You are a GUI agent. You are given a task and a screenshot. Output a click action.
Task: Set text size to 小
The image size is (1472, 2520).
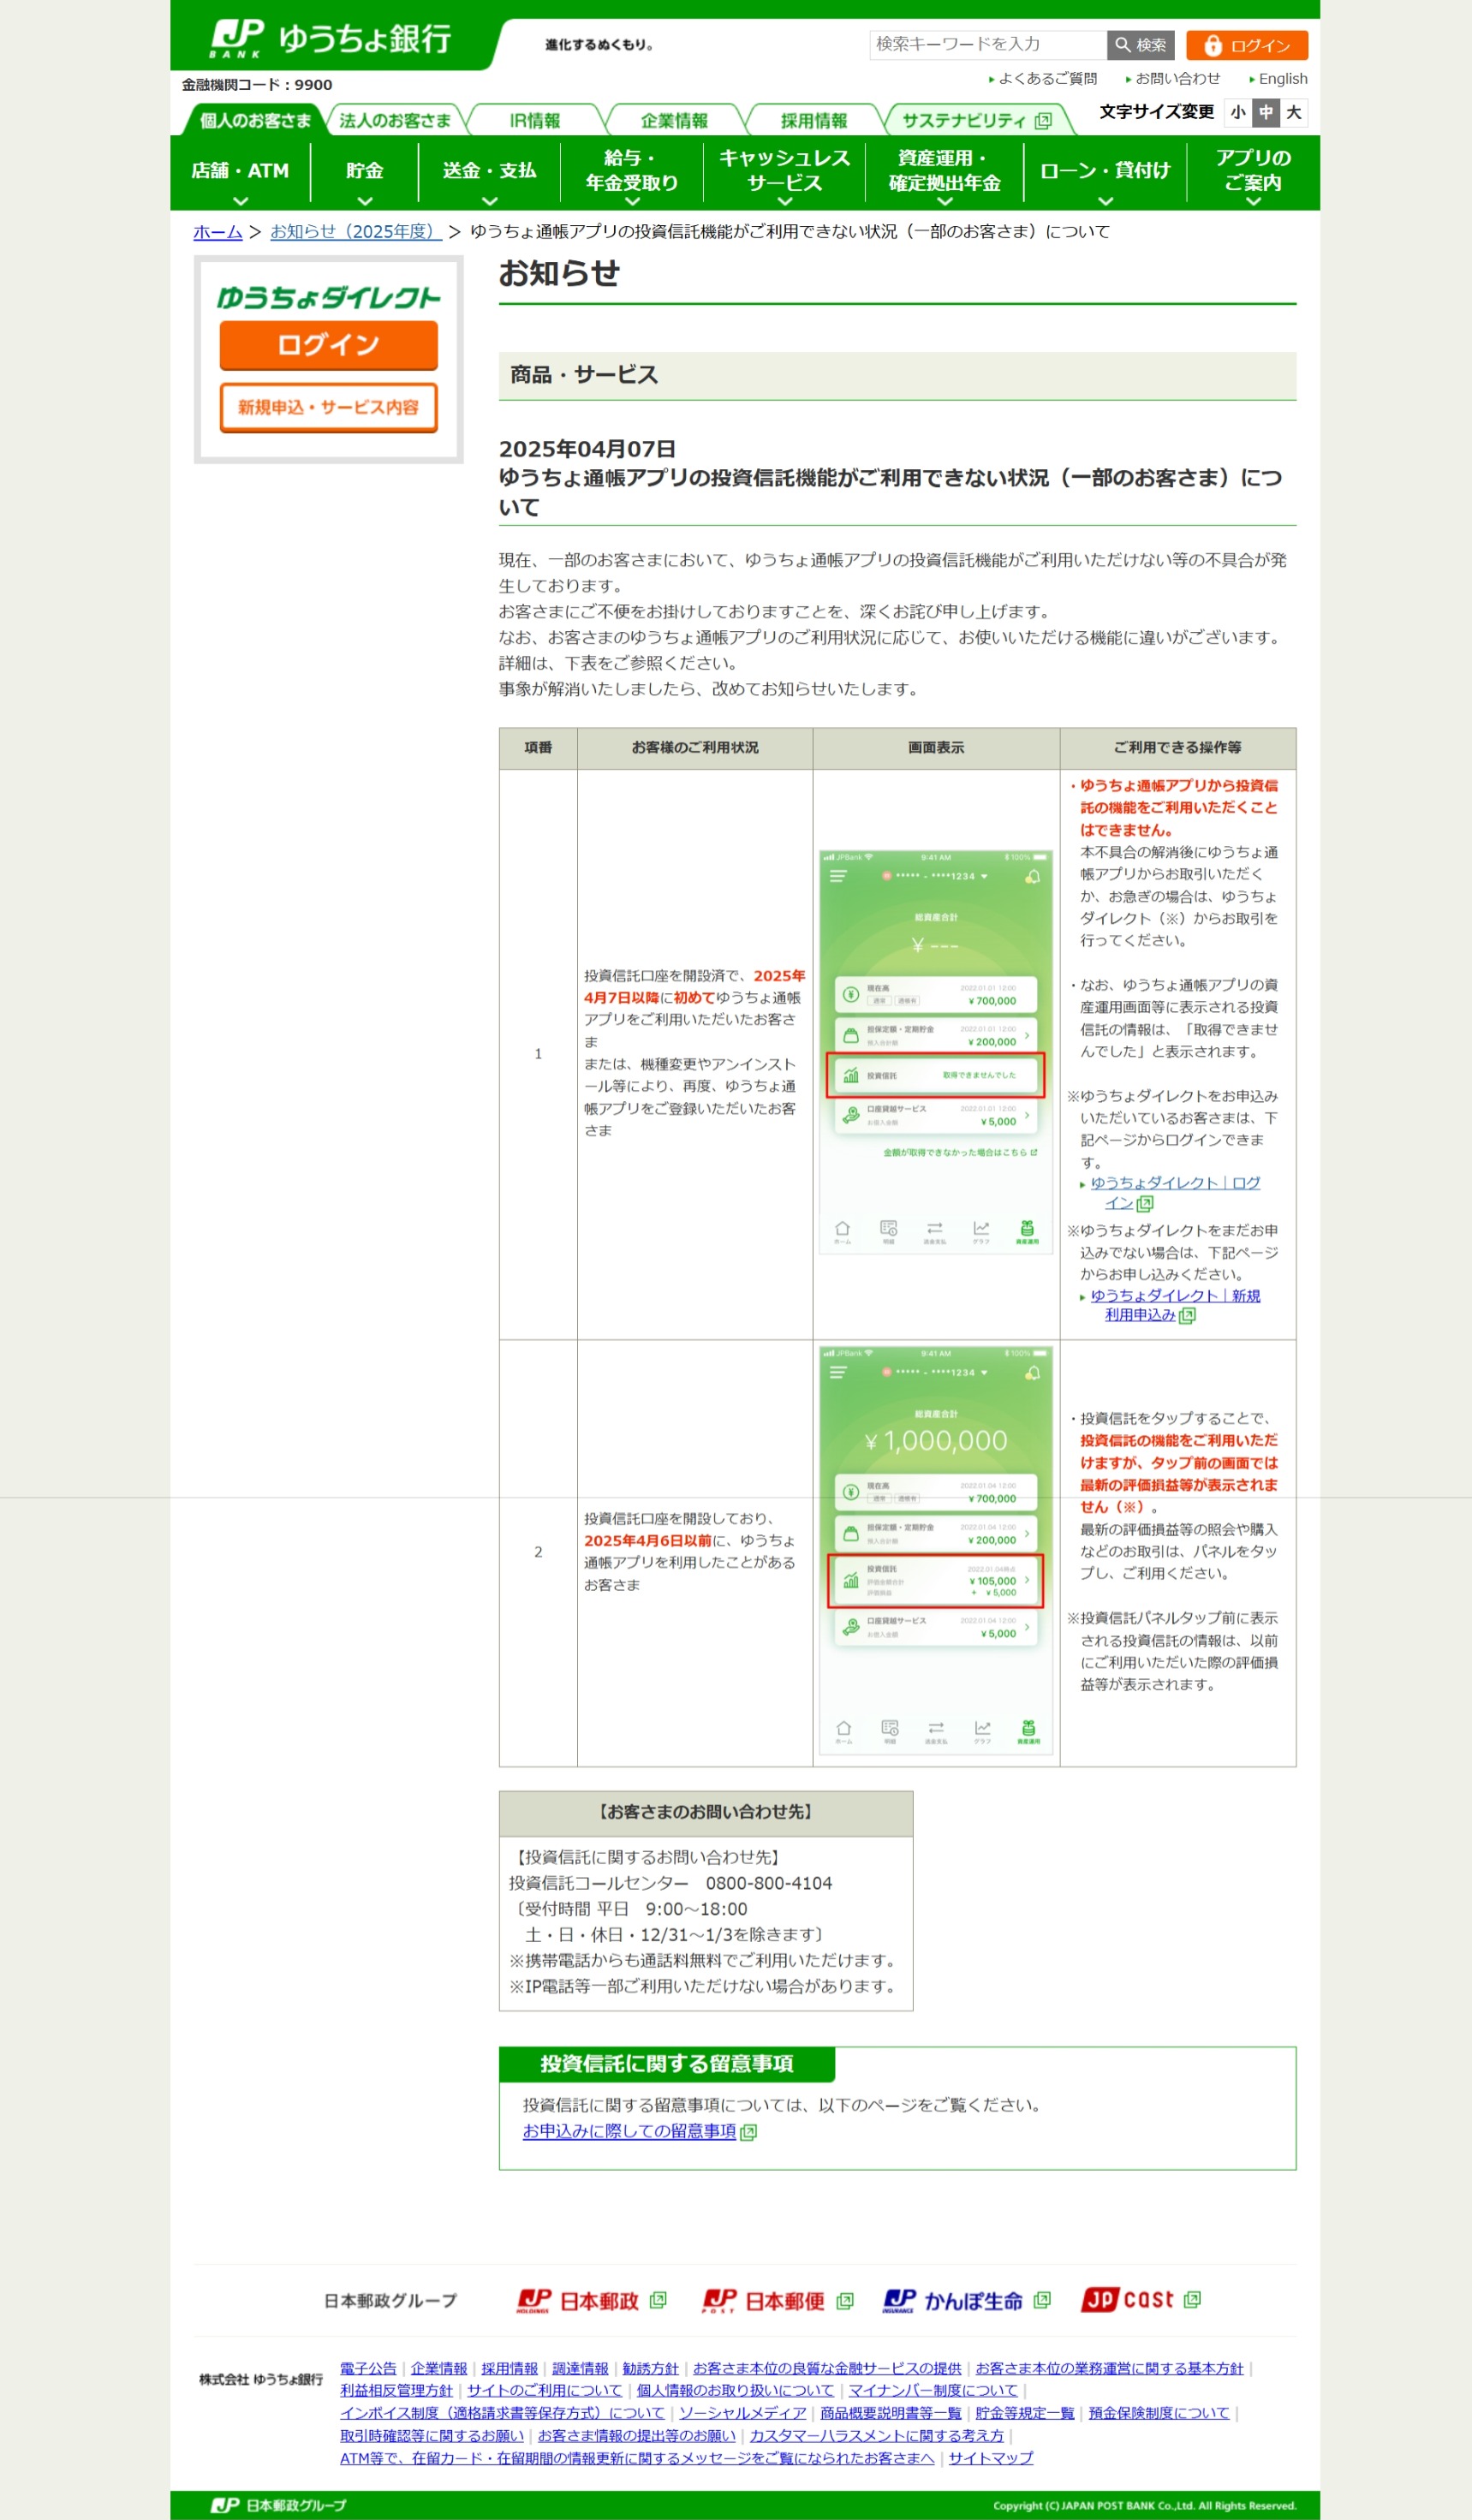pyautogui.click(x=1238, y=112)
